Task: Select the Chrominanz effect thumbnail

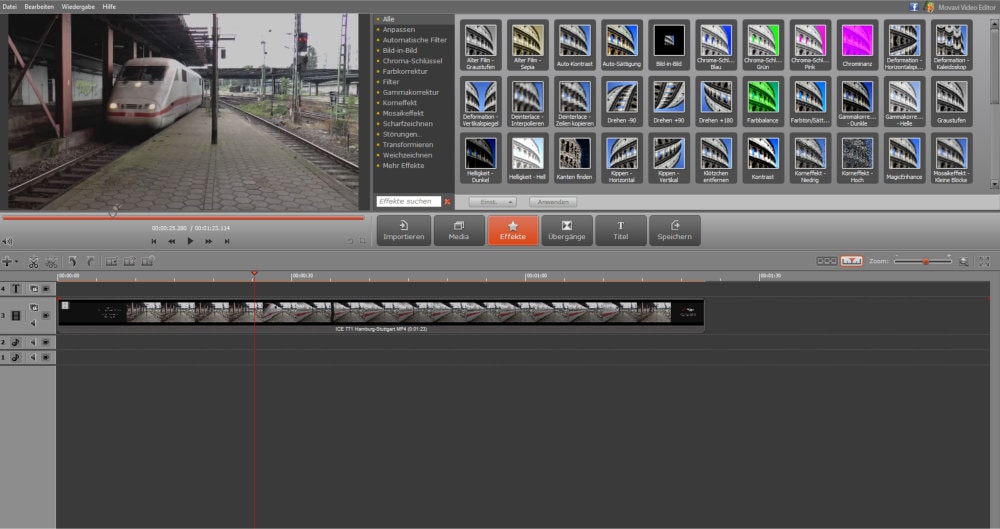Action: (857, 45)
